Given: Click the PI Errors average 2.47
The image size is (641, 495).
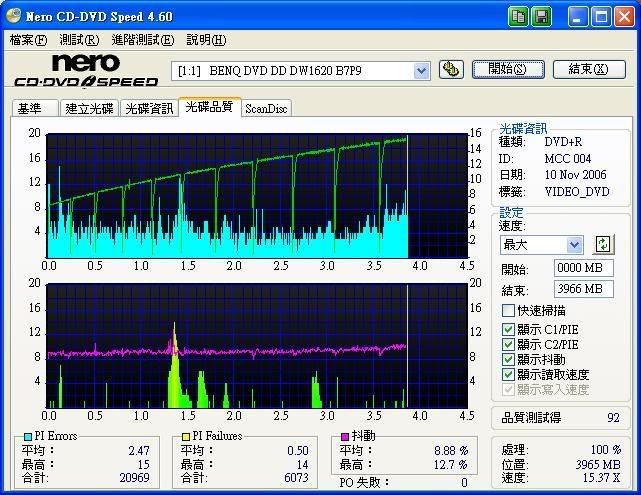Looking at the screenshot, I should click(139, 450).
